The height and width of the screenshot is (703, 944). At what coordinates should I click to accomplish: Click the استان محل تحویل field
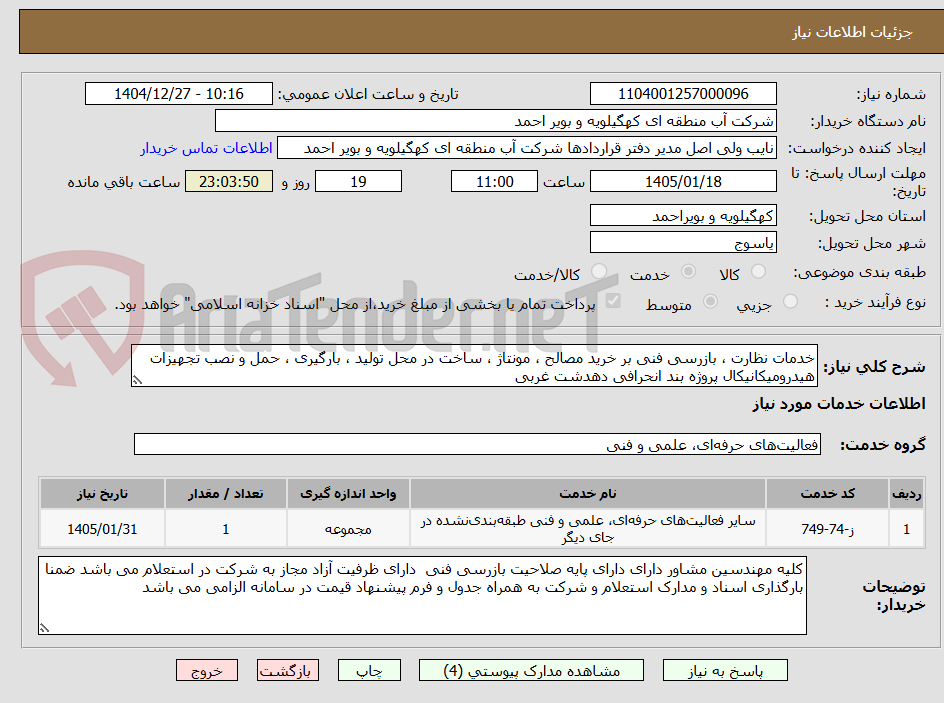coord(683,215)
